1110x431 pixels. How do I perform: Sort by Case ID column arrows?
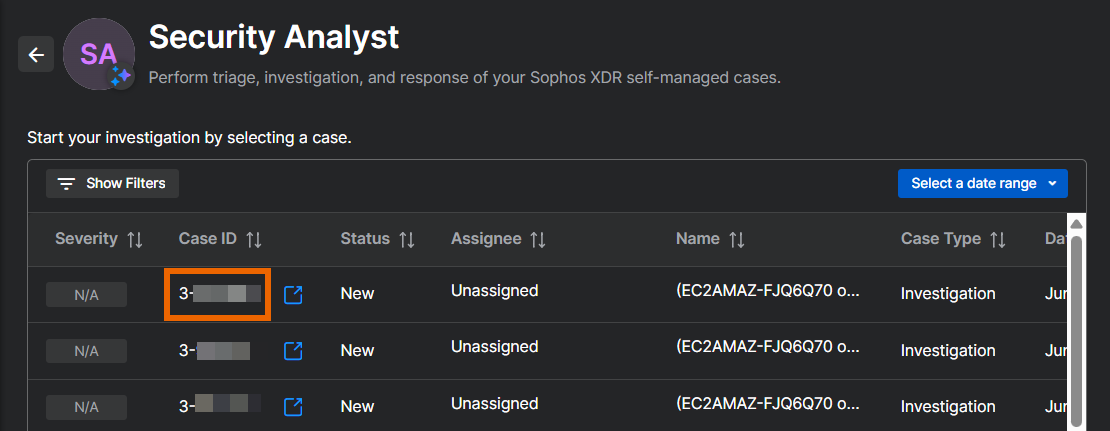coord(254,240)
